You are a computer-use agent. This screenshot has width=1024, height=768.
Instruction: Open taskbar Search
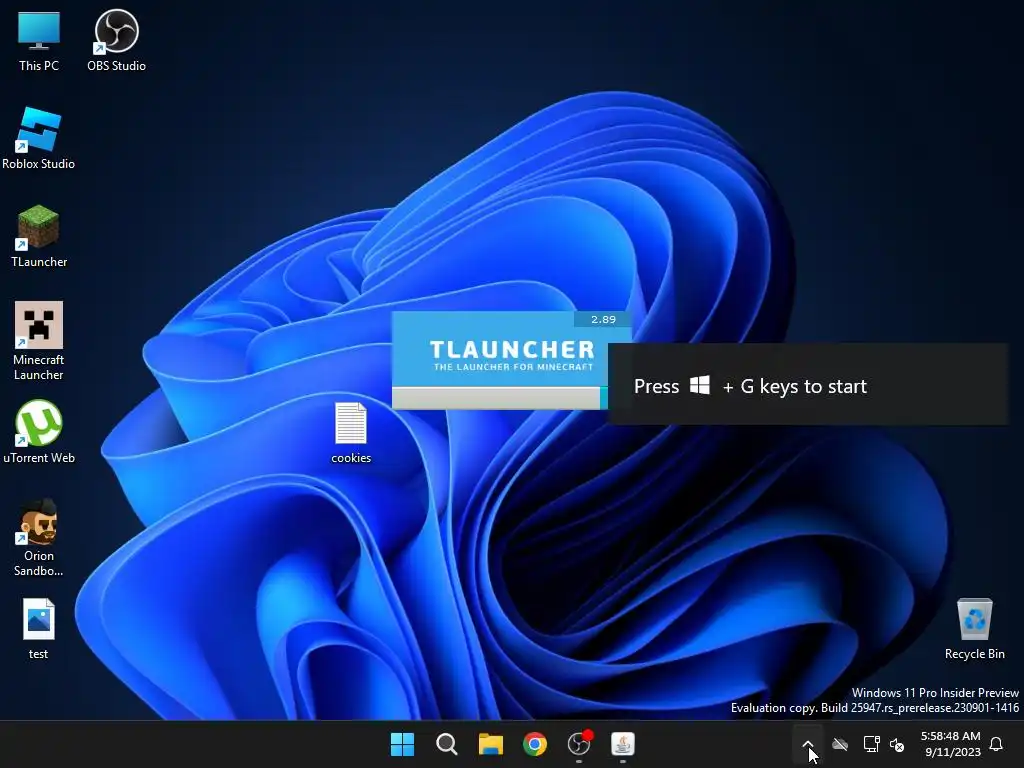coord(447,744)
